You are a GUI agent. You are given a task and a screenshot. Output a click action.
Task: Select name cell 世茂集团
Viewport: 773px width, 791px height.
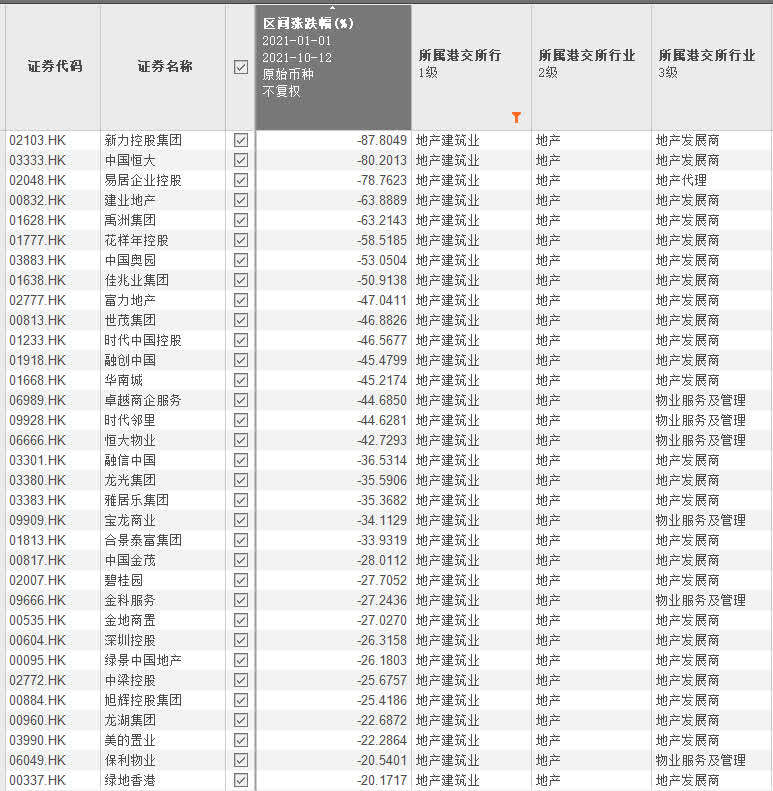pyautogui.click(x=130, y=320)
